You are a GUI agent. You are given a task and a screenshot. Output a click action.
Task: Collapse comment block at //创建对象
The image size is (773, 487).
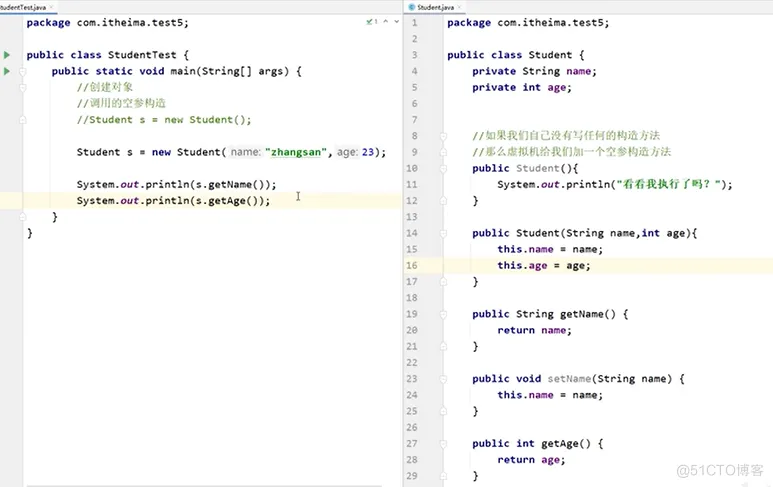[x=23, y=88]
